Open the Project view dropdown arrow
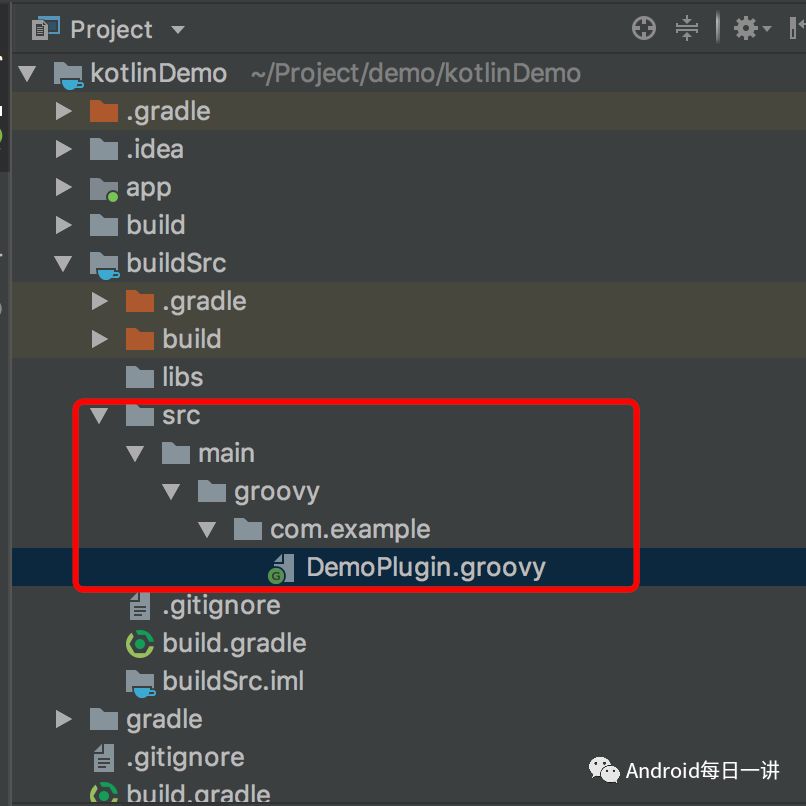 pos(178,29)
